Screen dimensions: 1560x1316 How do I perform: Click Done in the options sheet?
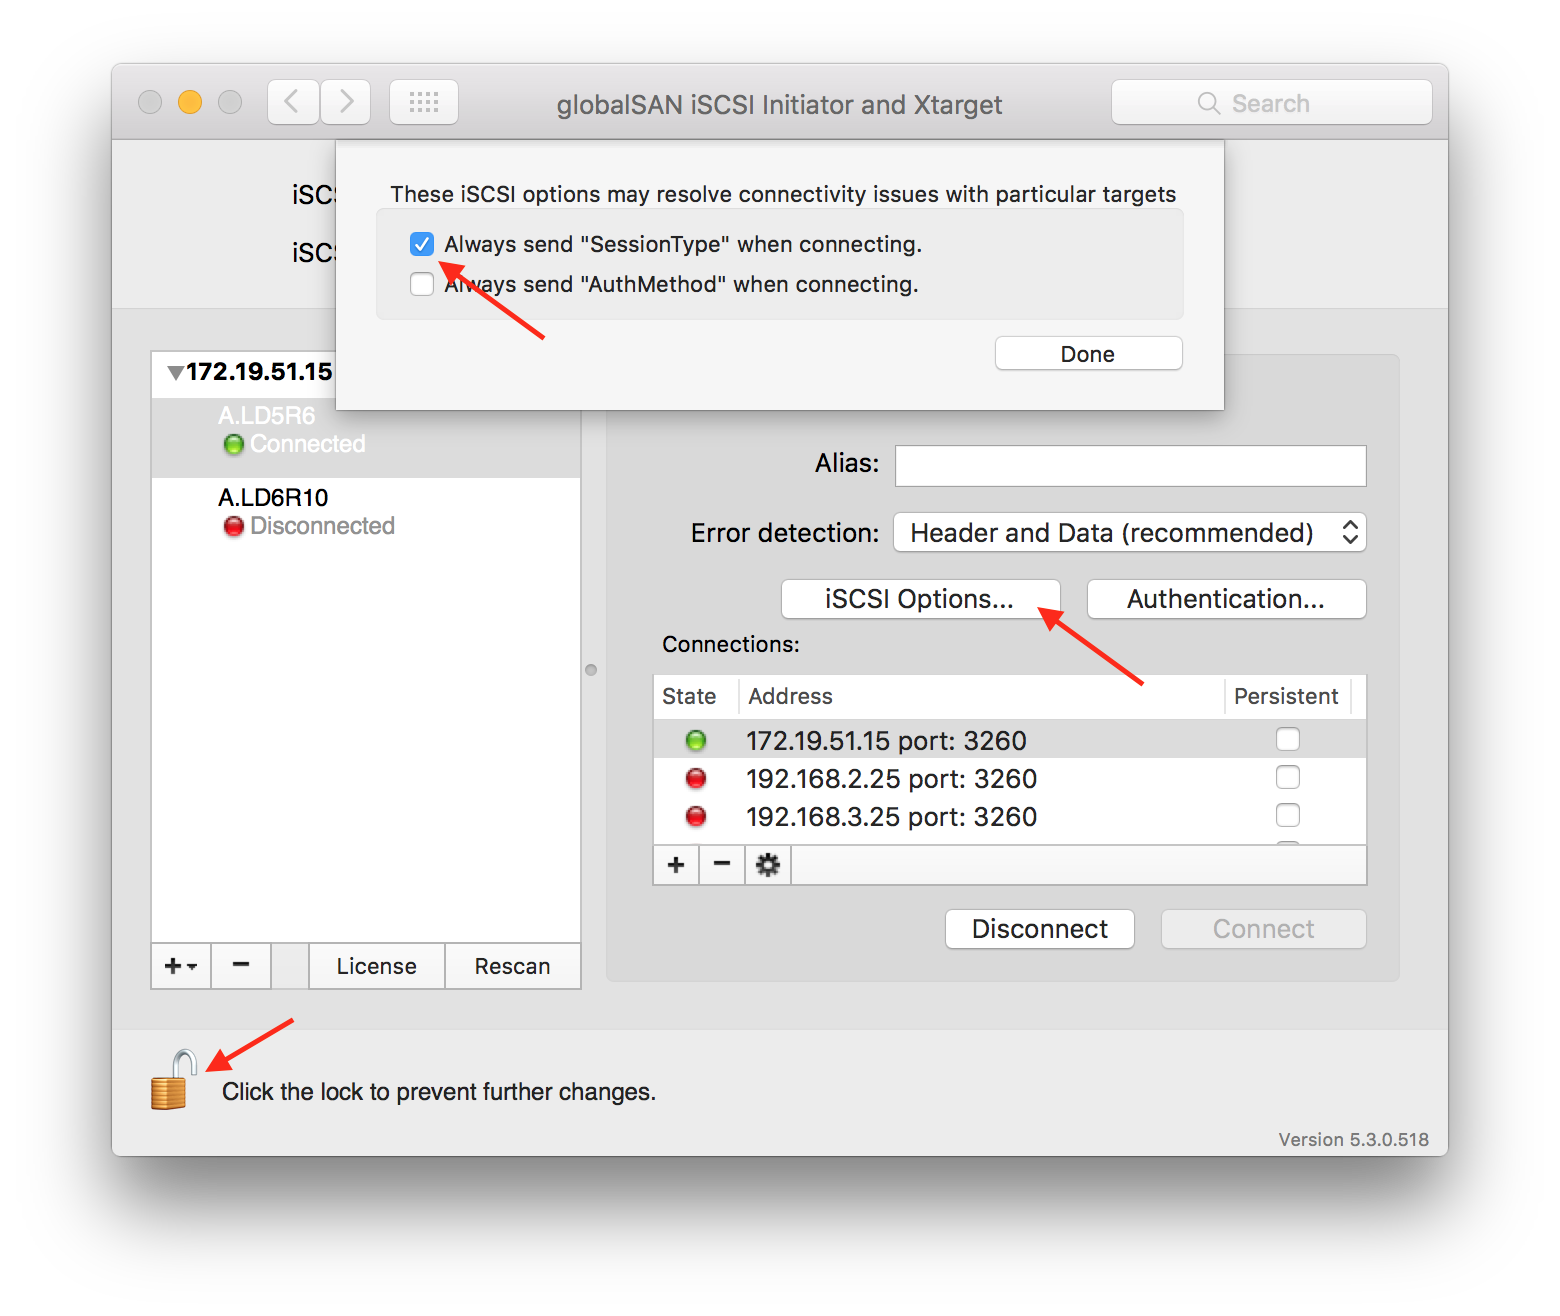click(x=1088, y=354)
